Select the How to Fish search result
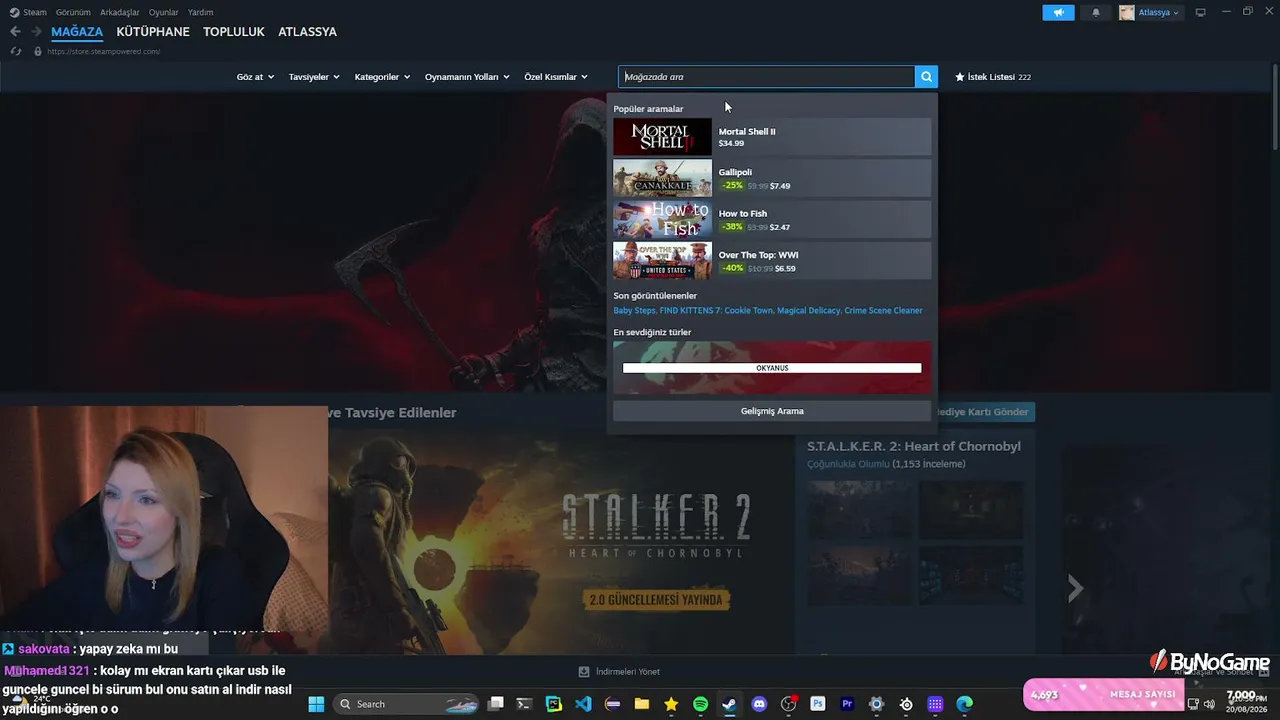The width and height of the screenshot is (1280, 720). click(772, 219)
